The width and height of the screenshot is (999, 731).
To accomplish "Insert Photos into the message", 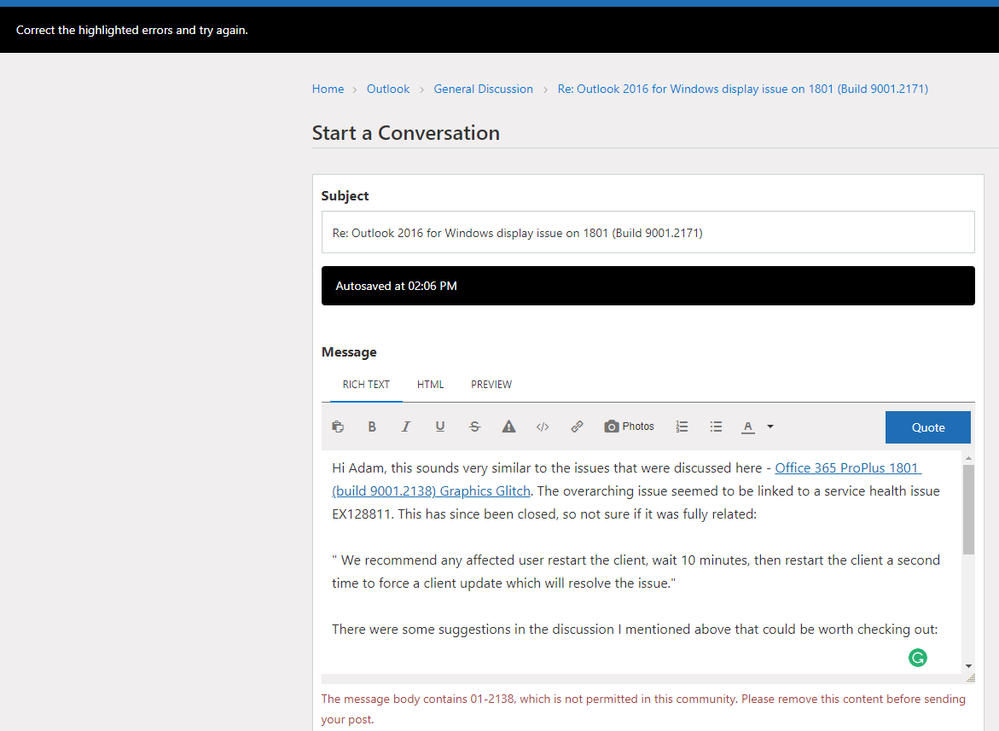I will coord(629,426).
